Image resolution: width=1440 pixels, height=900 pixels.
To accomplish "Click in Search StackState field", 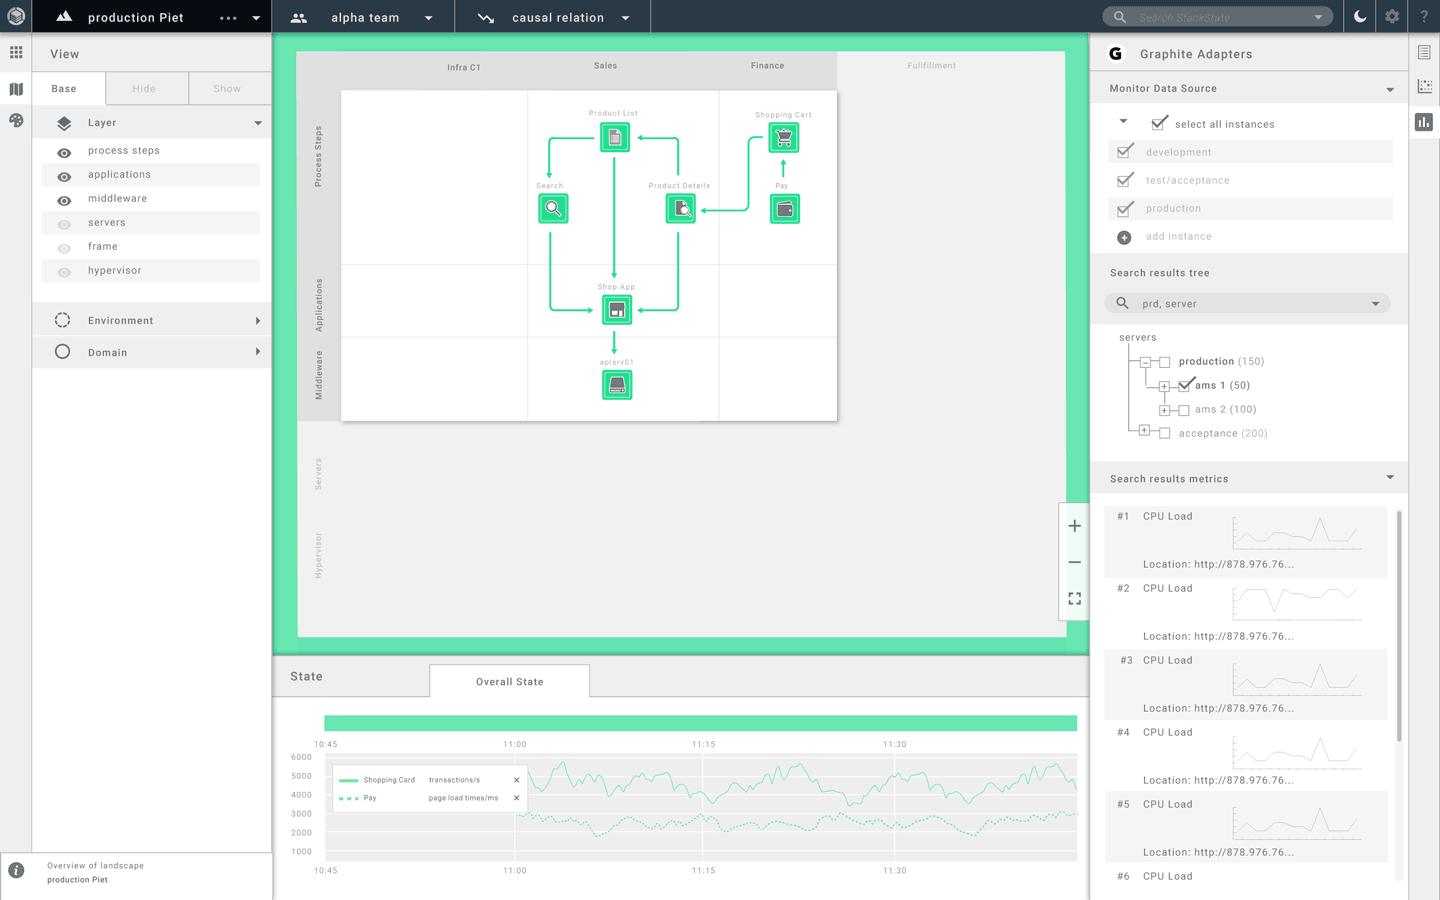I will point(1219,17).
